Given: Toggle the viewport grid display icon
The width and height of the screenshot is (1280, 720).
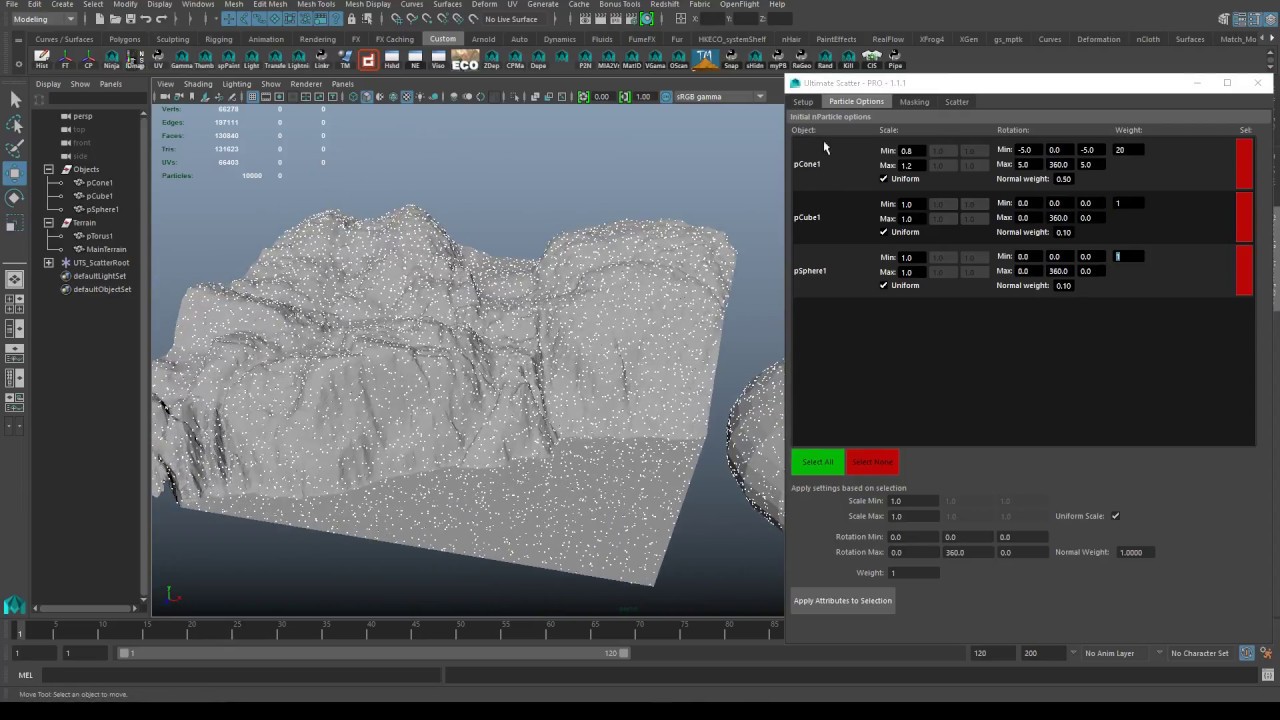Looking at the screenshot, I should (x=252, y=97).
